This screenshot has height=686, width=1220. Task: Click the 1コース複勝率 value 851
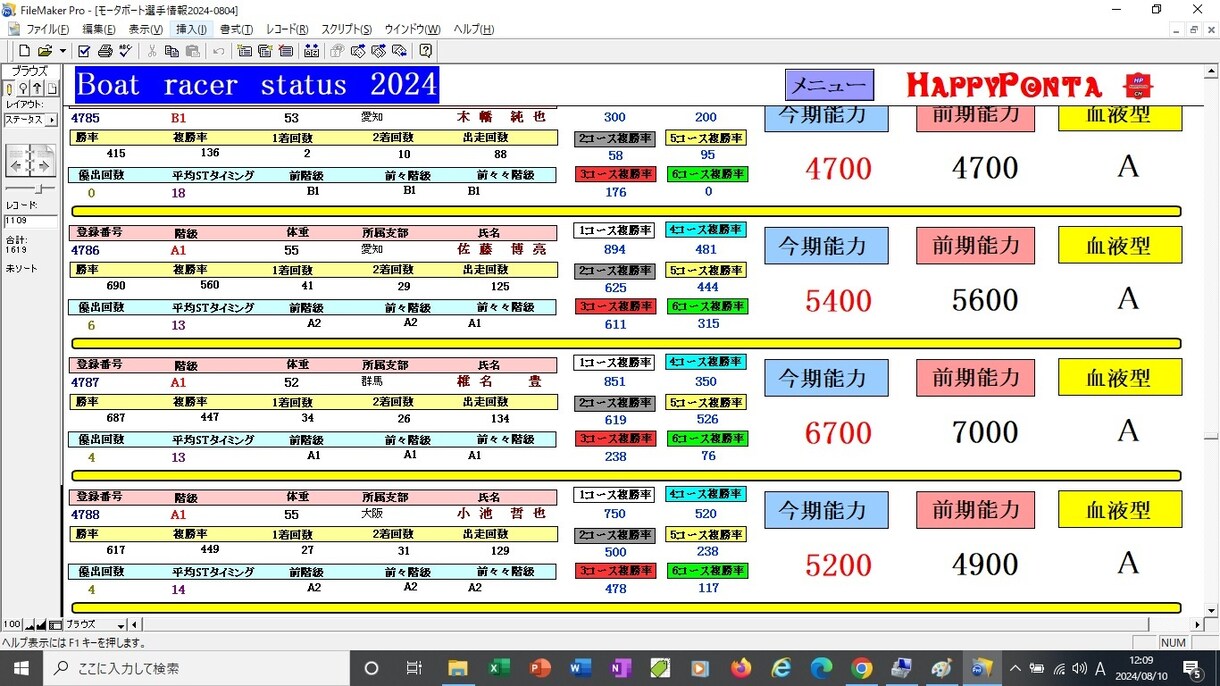click(x=615, y=382)
